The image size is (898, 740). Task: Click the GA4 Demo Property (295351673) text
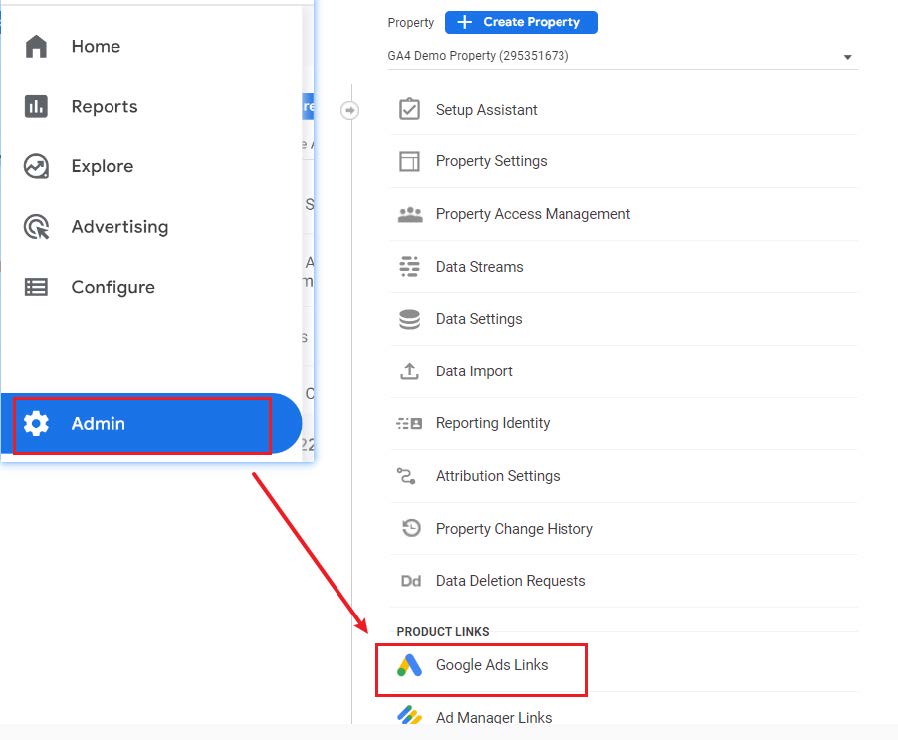(478, 56)
